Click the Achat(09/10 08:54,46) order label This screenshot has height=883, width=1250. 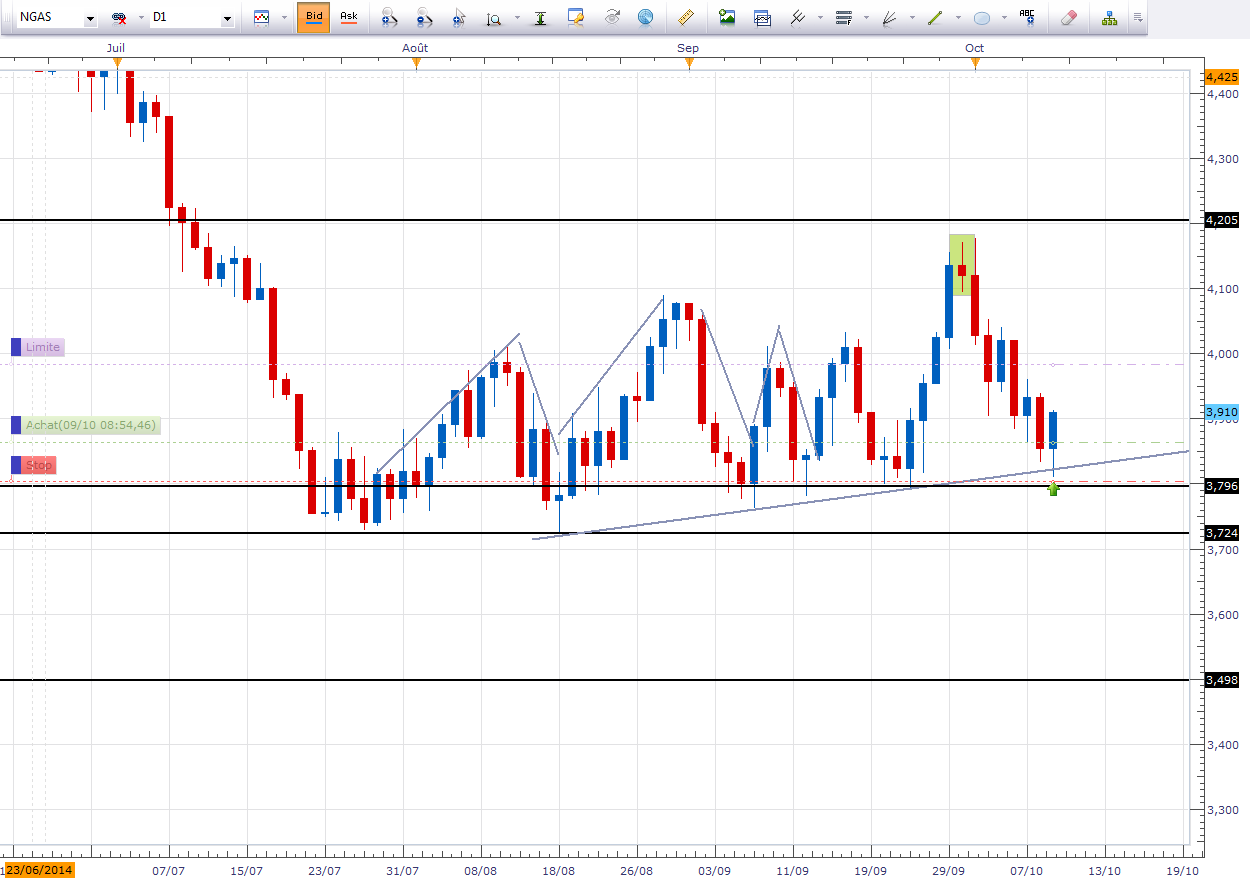(x=85, y=425)
